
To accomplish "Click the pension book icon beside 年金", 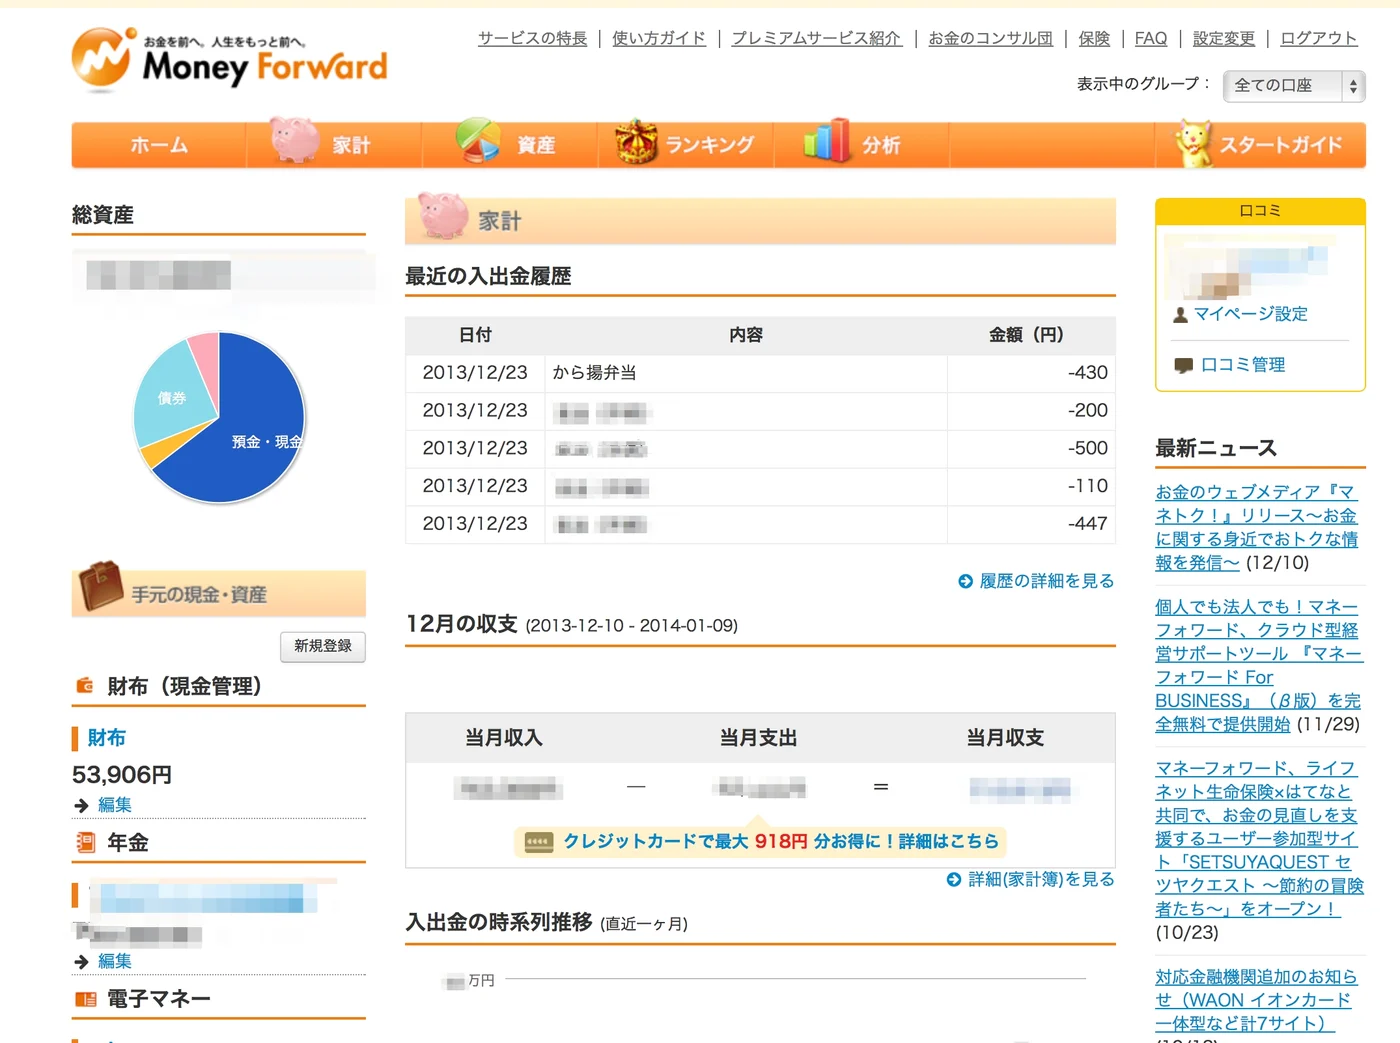I will click(x=85, y=842).
